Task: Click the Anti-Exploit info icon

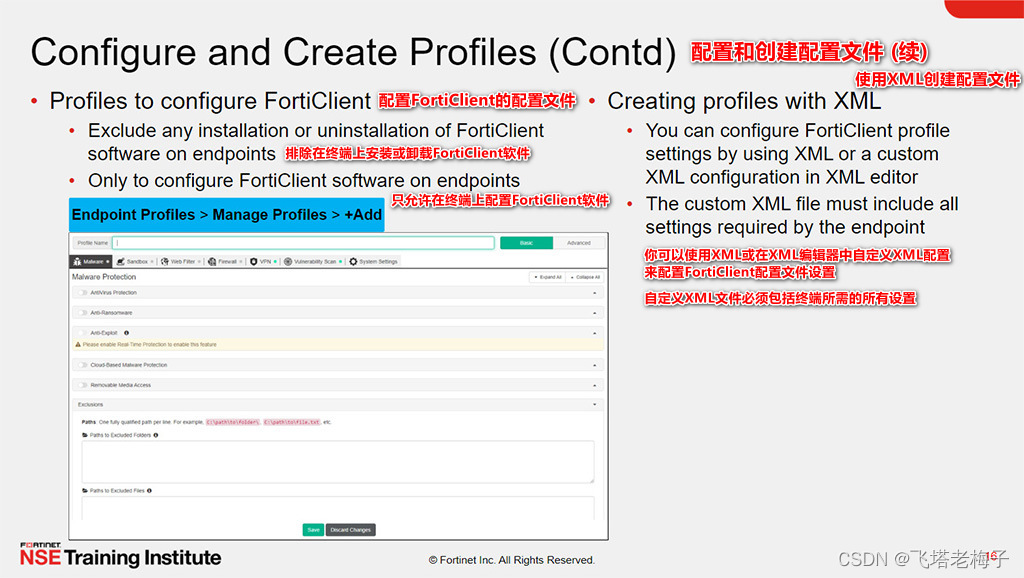Action: pyautogui.click(x=127, y=333)
